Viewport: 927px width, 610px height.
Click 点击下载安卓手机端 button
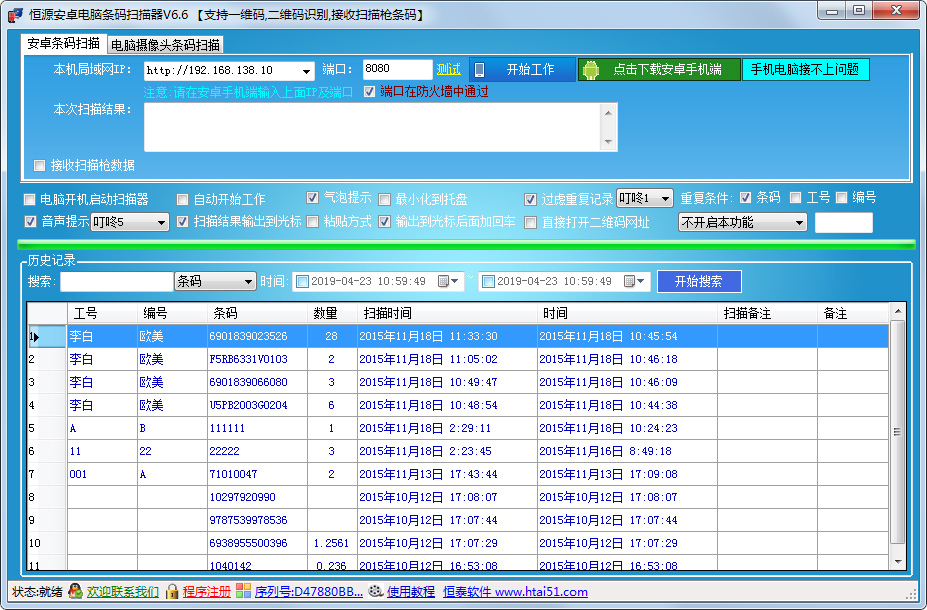pyautogui.click(x=659, y=70)
